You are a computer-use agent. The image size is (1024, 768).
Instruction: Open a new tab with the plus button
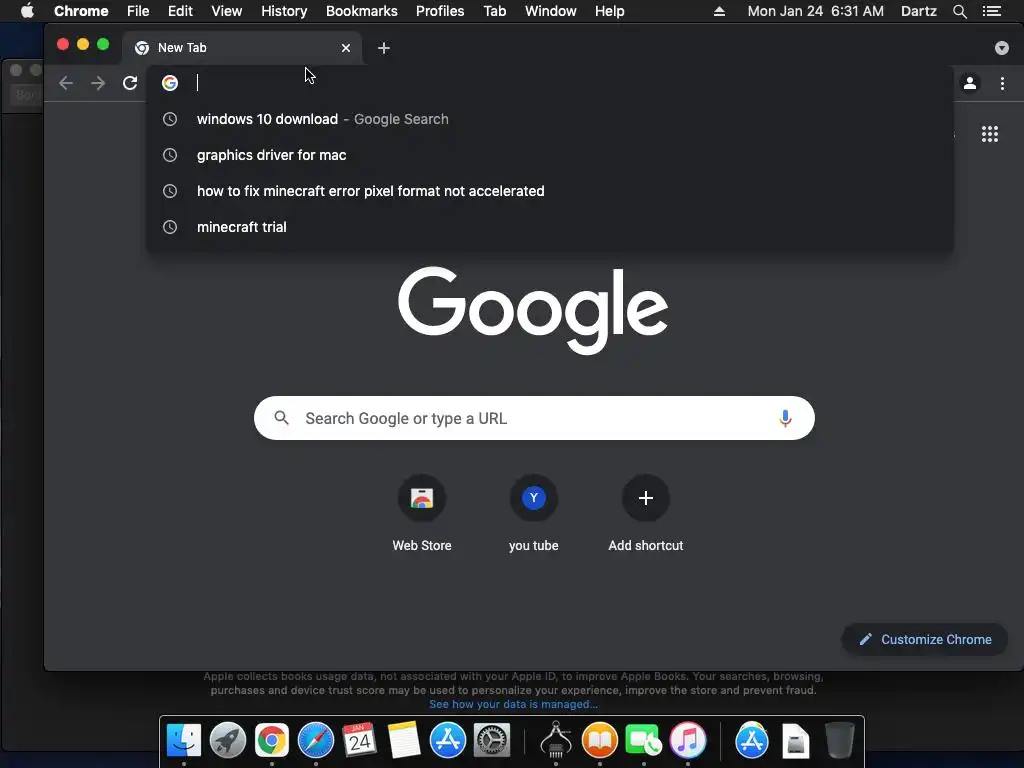(384, 48)
